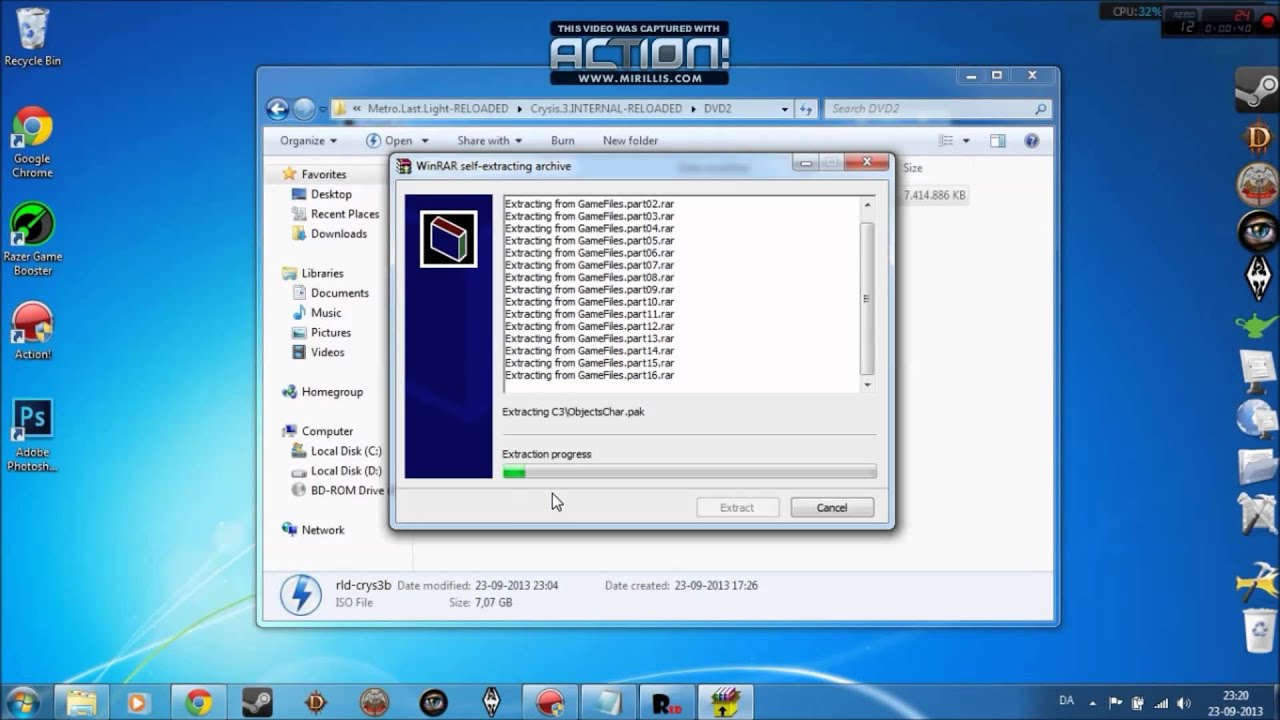Open the Organize dropdown menu
Screen dimensions: 1280x720
pyautogui.click(x=308, y=141)
